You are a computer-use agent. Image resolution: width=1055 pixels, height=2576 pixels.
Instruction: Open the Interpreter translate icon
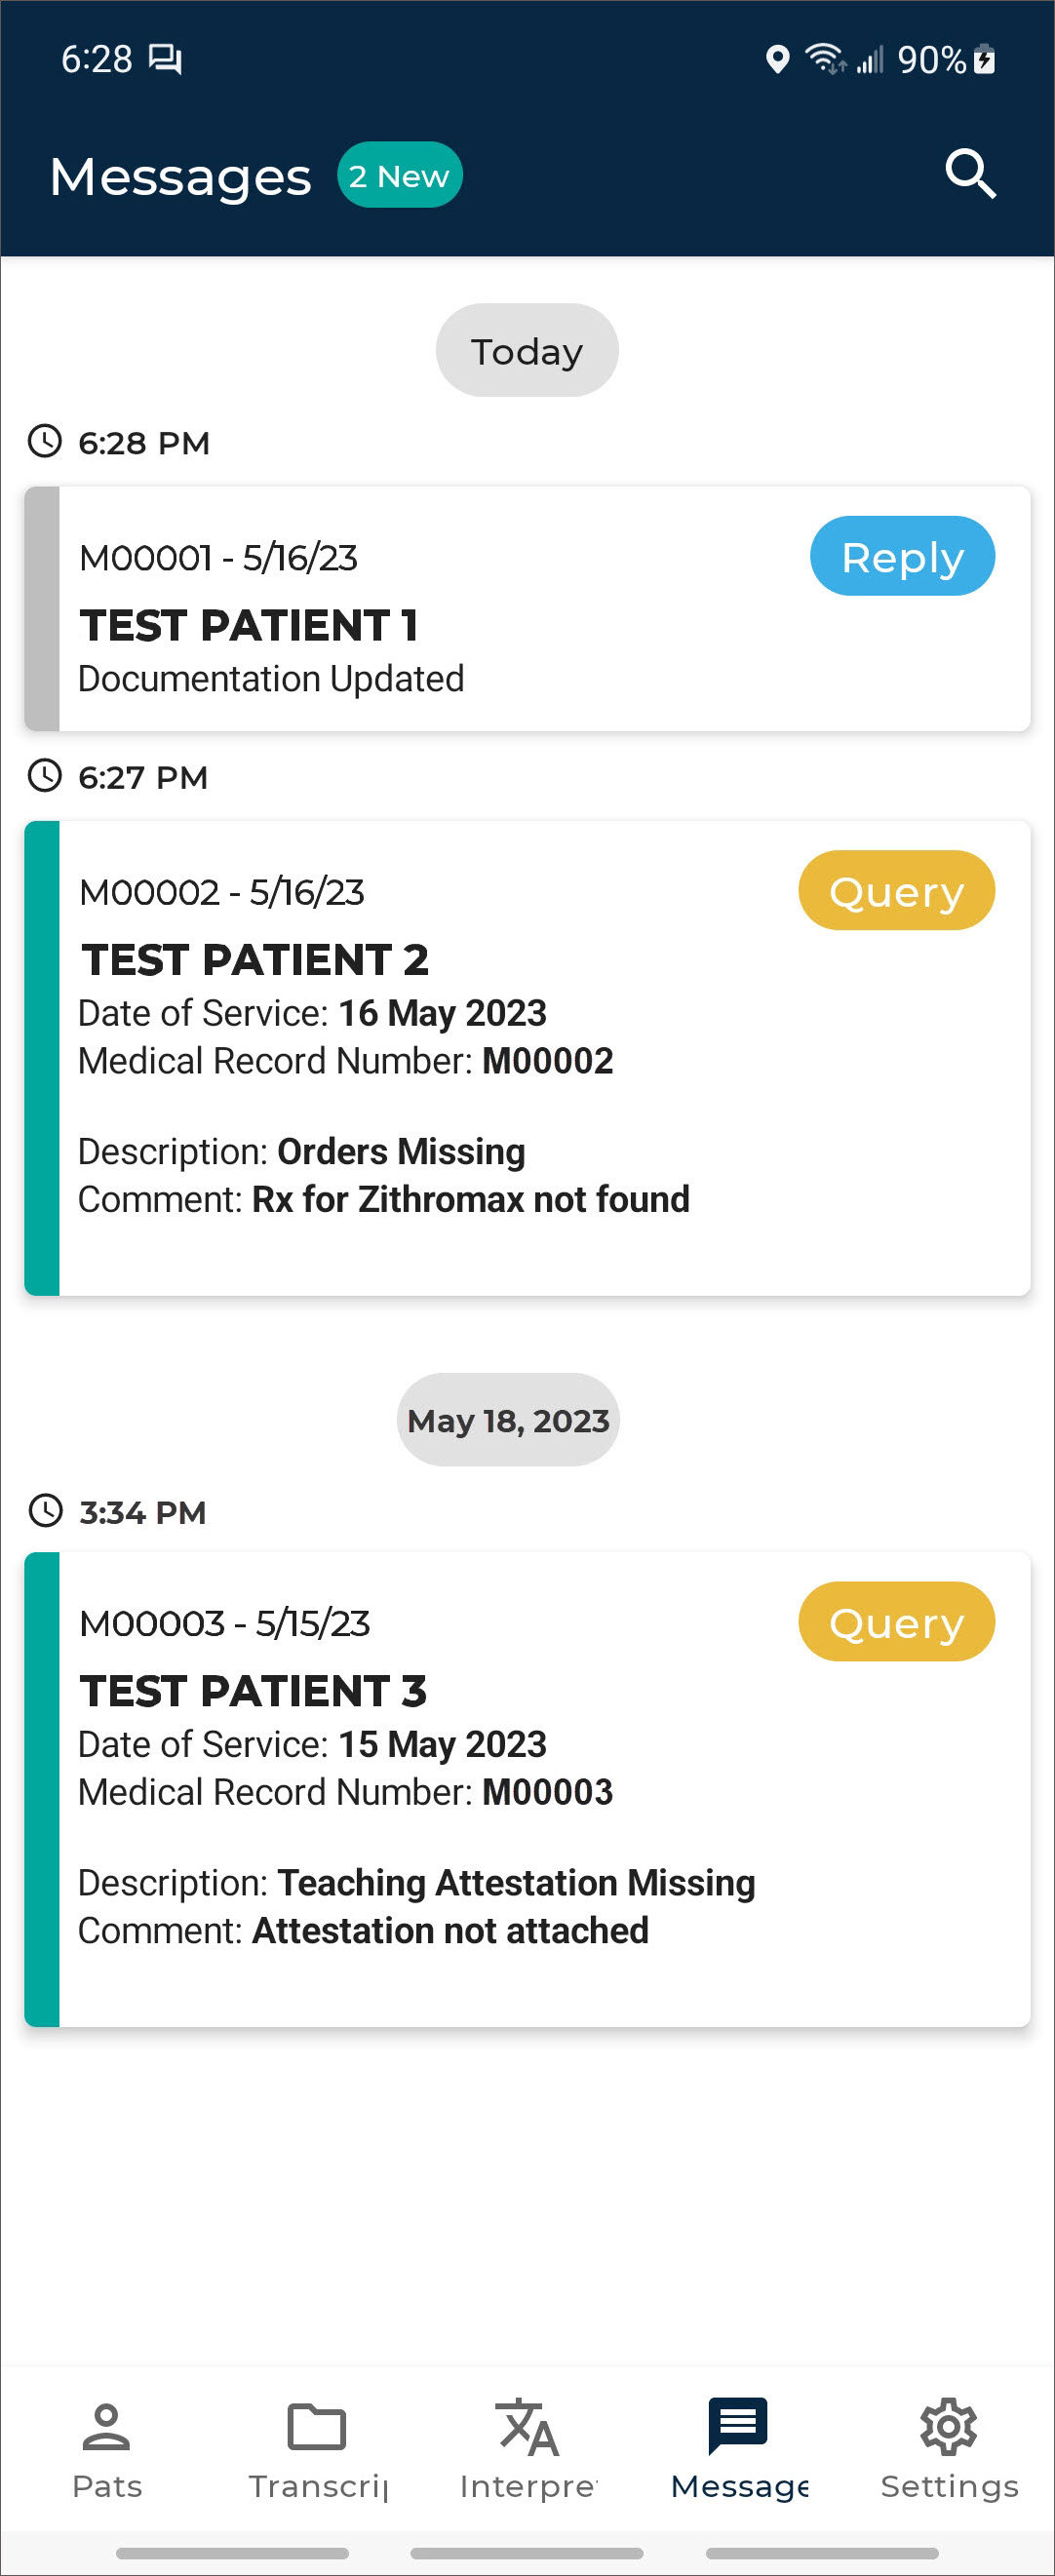pyautogui.click(x=527, y=2427)
